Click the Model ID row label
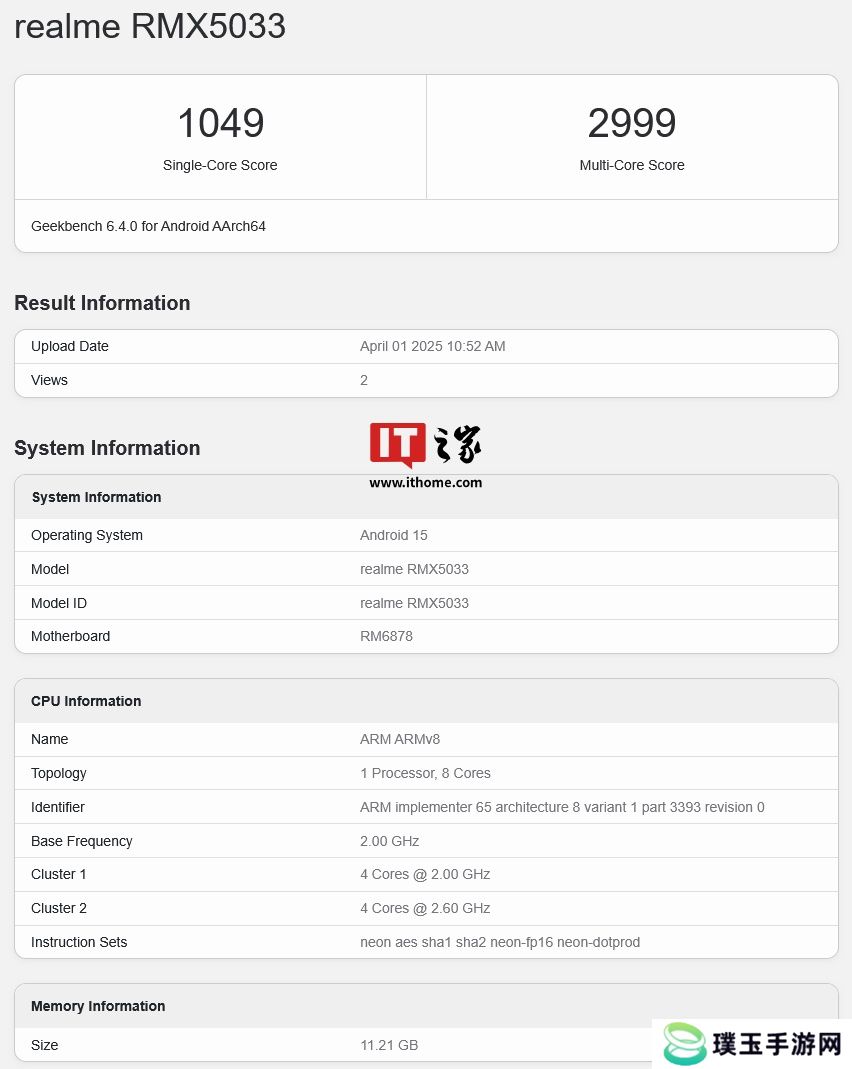852x1069 pixels. coord(59,603)
